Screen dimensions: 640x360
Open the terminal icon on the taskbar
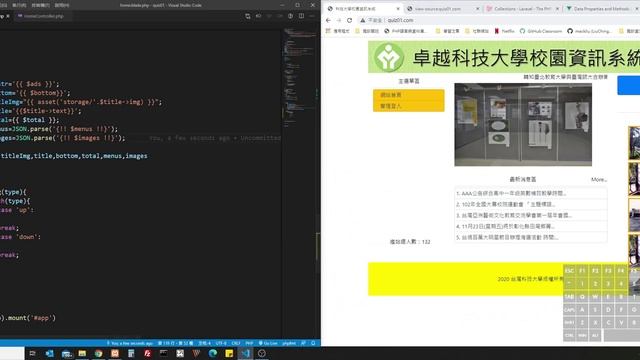[x=164, y=353]
